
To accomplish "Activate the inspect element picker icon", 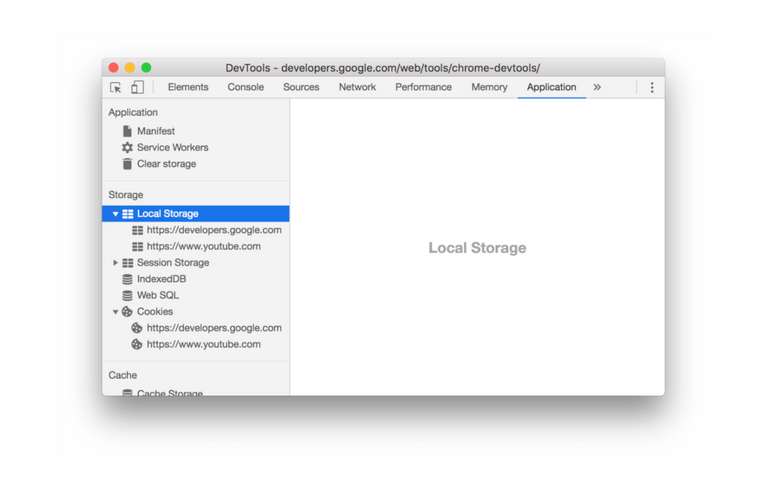I will point(116,87).
